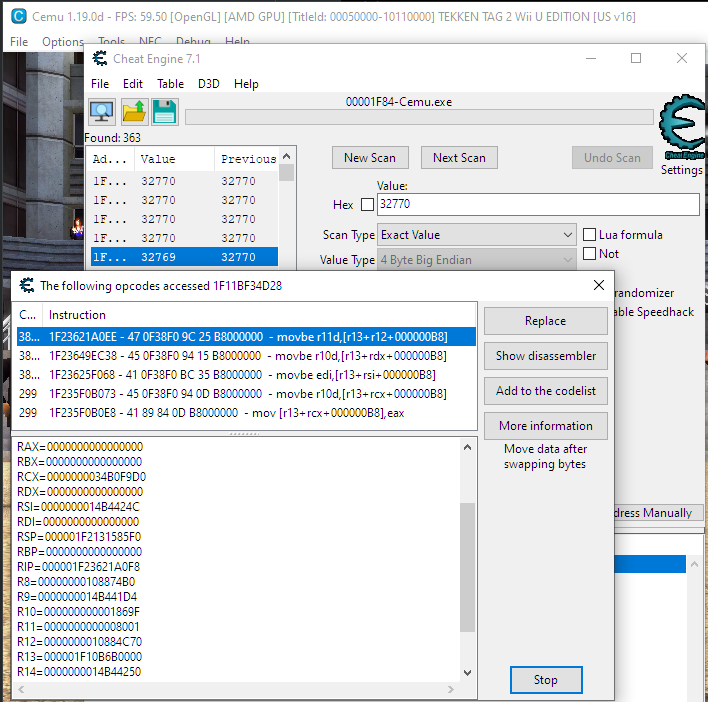Click the New Scan button
Viewport: 708px width, 702px height.
[370, 158]
